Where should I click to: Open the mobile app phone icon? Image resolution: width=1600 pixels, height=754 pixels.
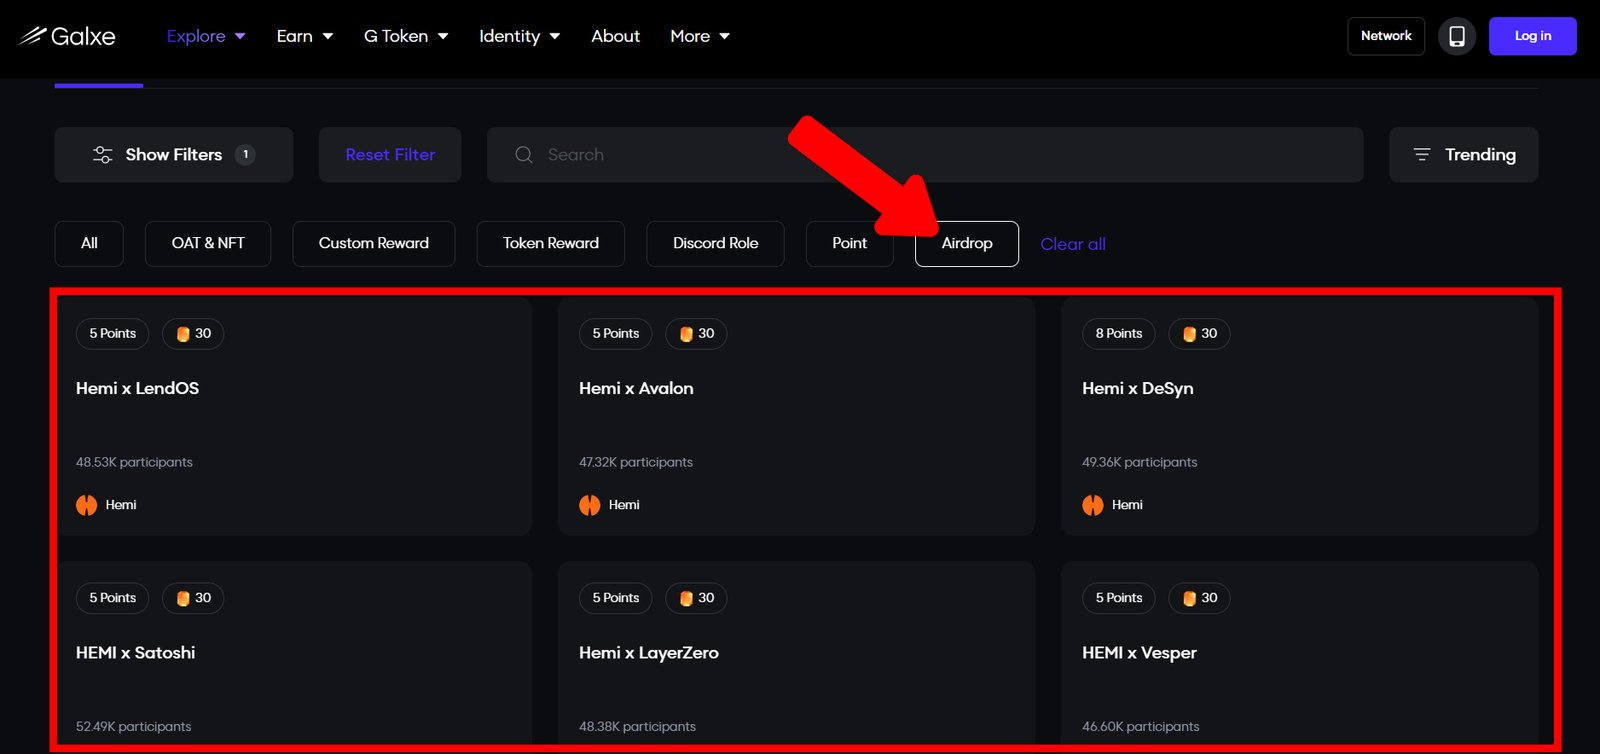(x=1456, y=36)
